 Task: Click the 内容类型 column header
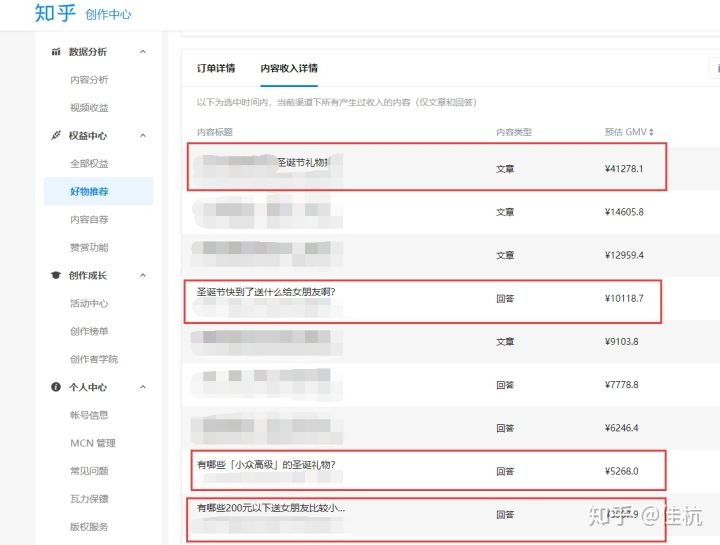coord(514,132)
